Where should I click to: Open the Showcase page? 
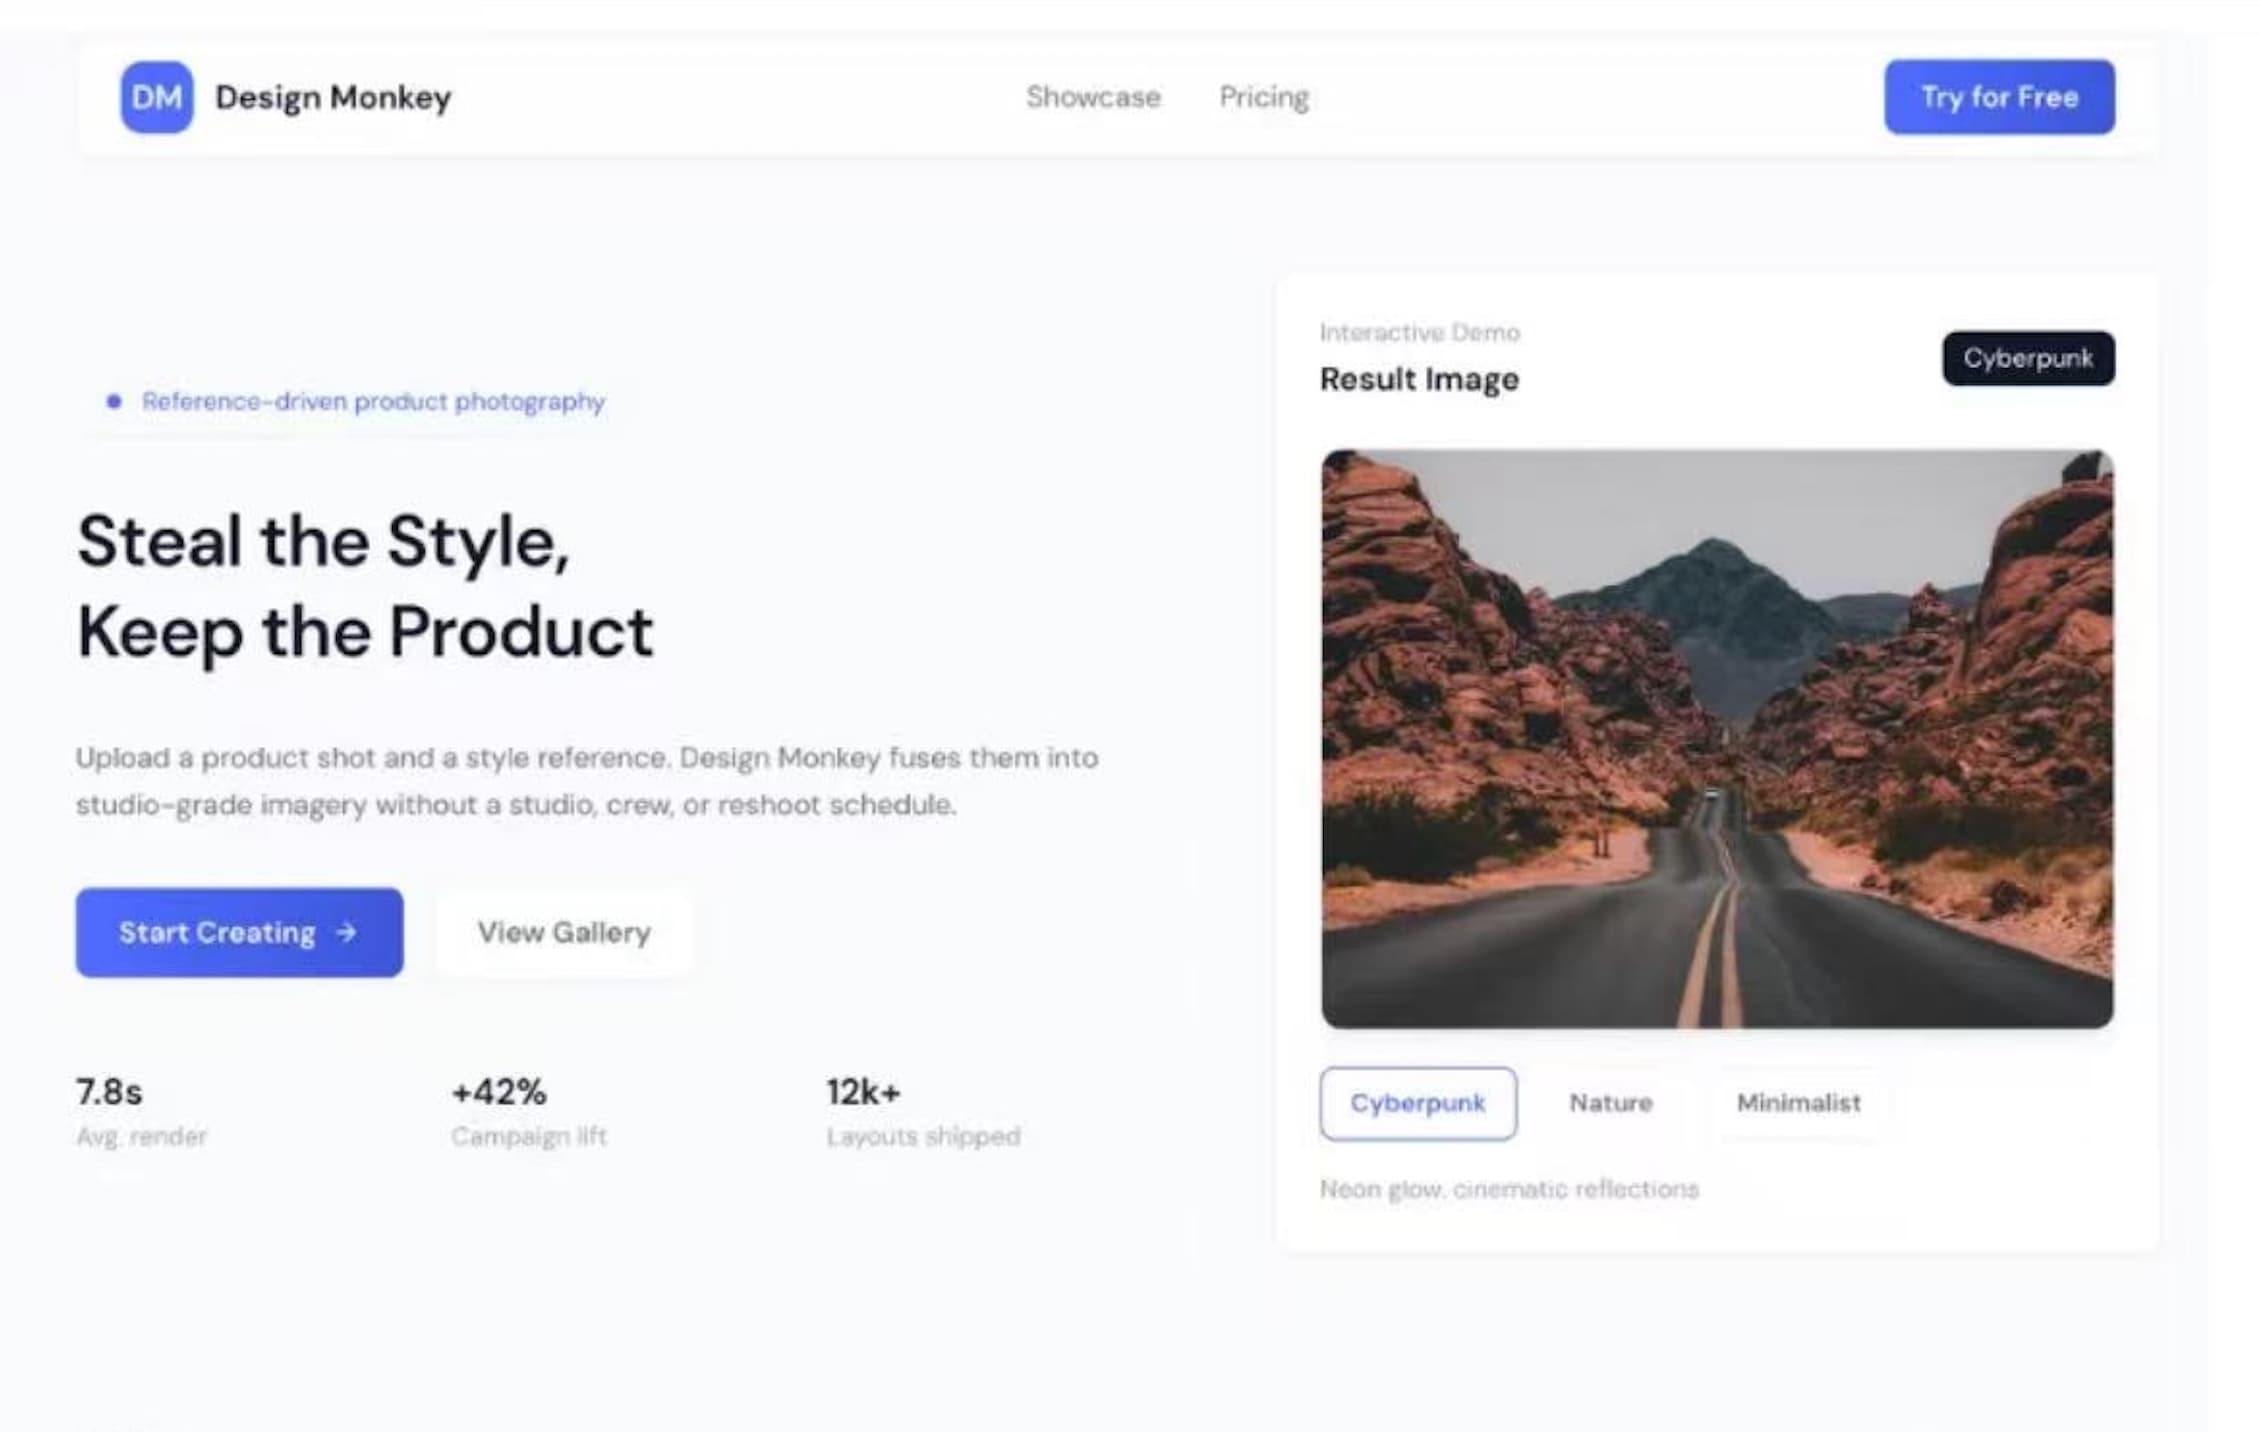pyautogui.click(x=1092, y=96)
